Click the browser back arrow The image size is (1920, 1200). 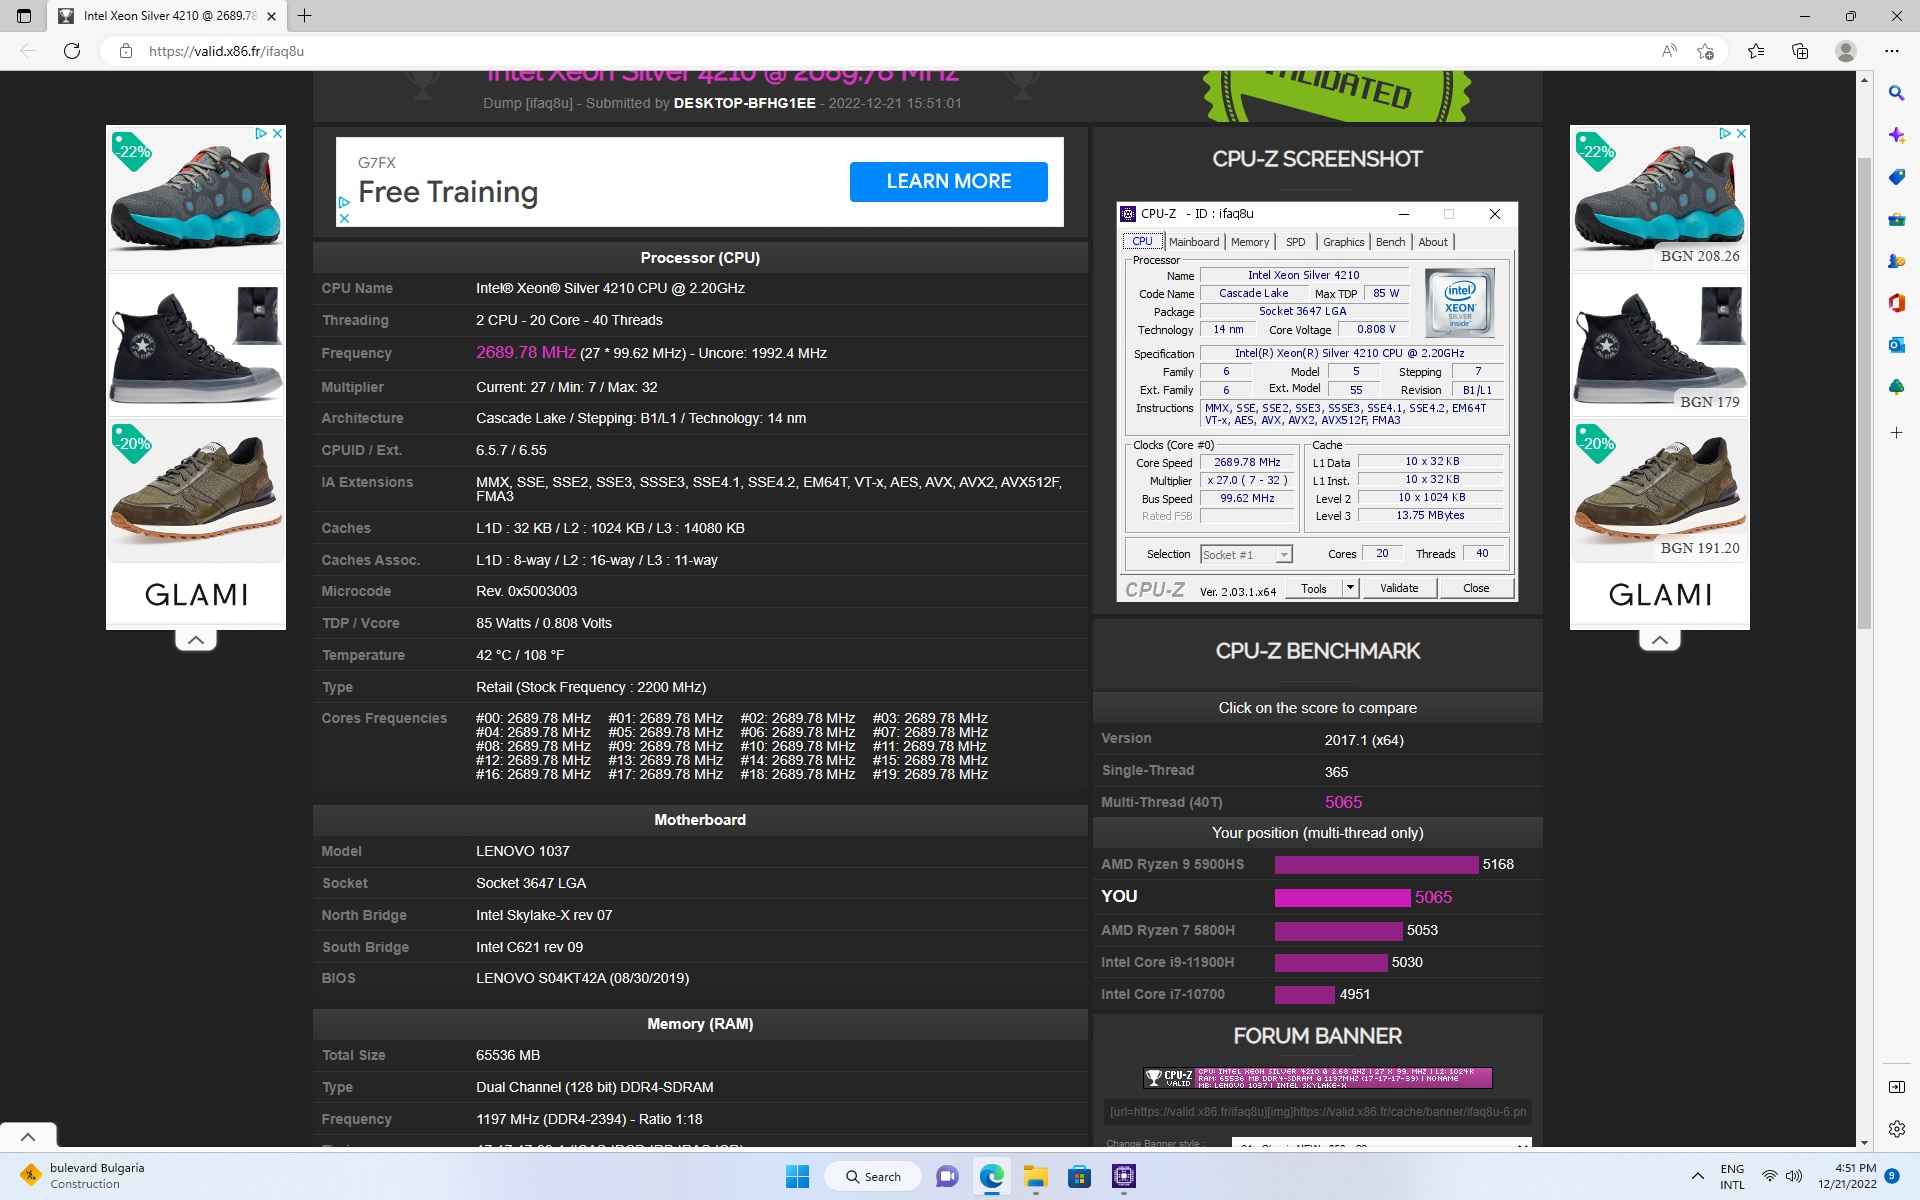(x=28, y=51)
